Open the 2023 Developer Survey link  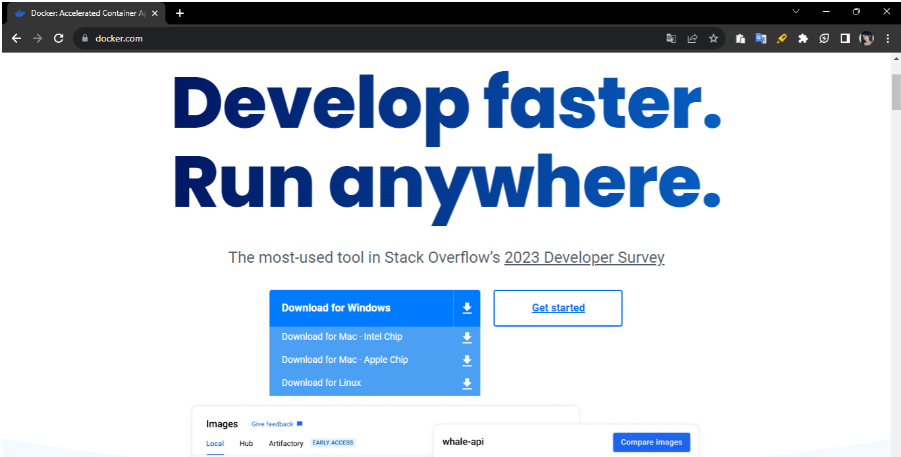[584, 258]
